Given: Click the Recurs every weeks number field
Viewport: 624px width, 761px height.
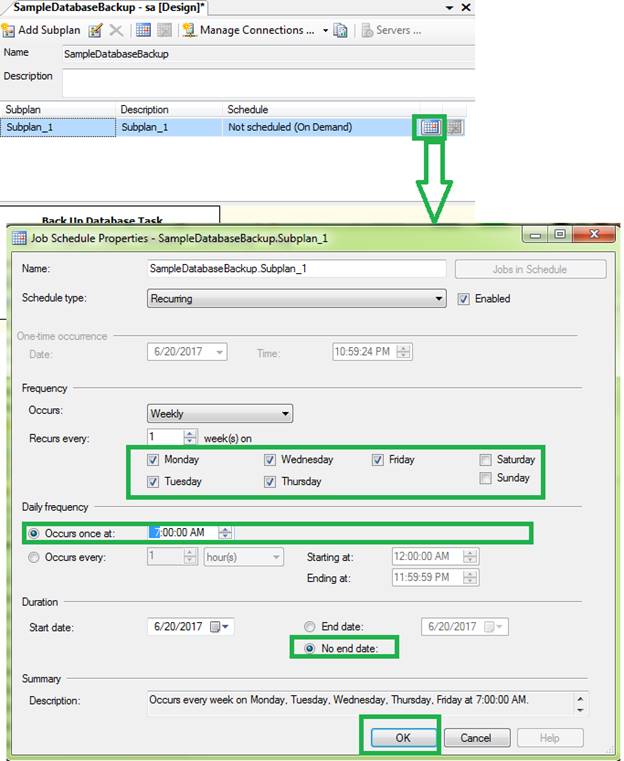Looking at the screenshot, I should tap(165, 437).
